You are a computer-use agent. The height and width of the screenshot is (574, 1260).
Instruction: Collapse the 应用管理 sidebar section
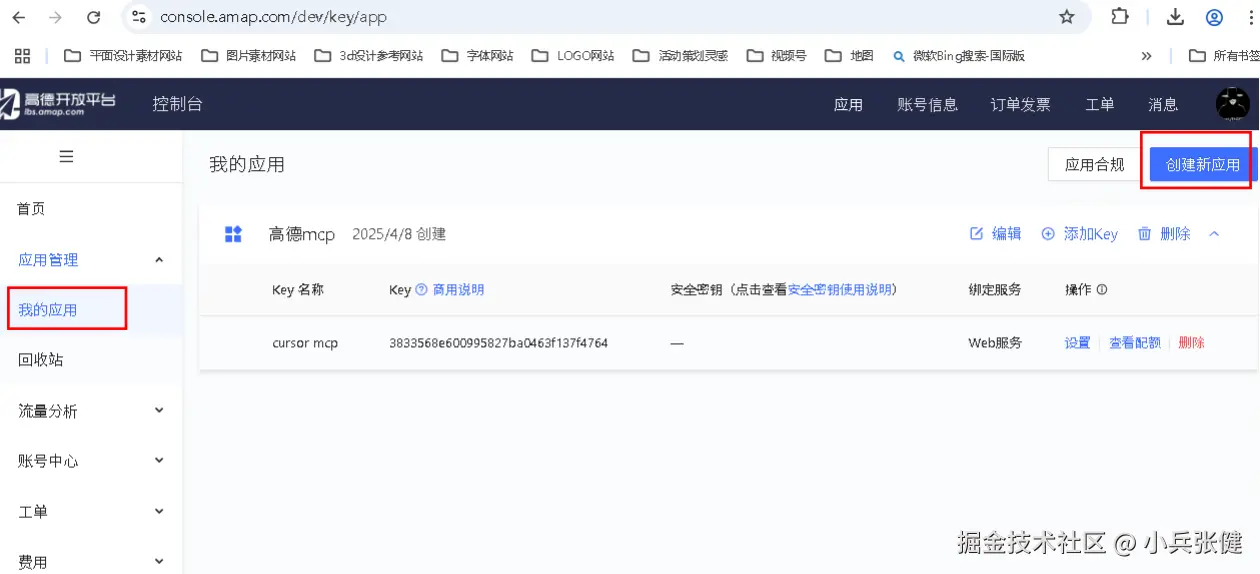[x=91, y=260]
